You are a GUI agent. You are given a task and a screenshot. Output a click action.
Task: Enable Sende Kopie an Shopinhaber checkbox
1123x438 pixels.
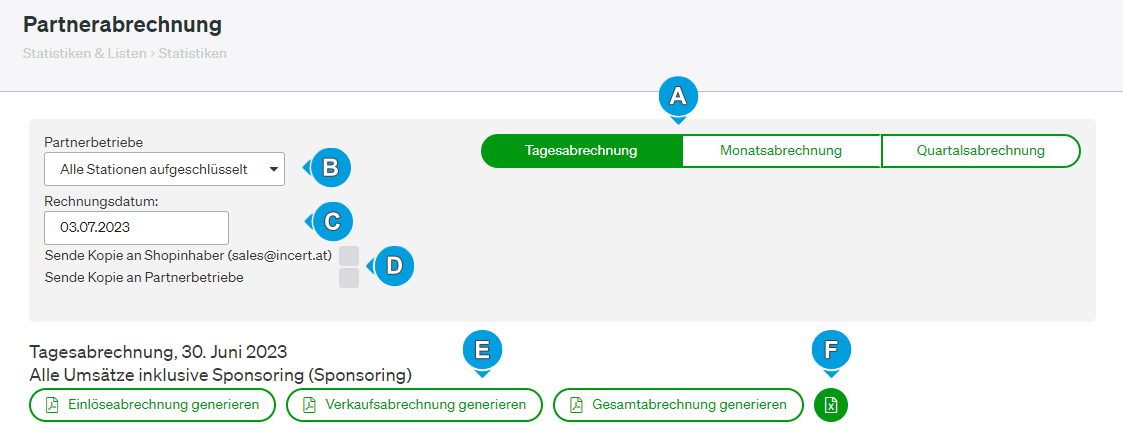[349, 256]
